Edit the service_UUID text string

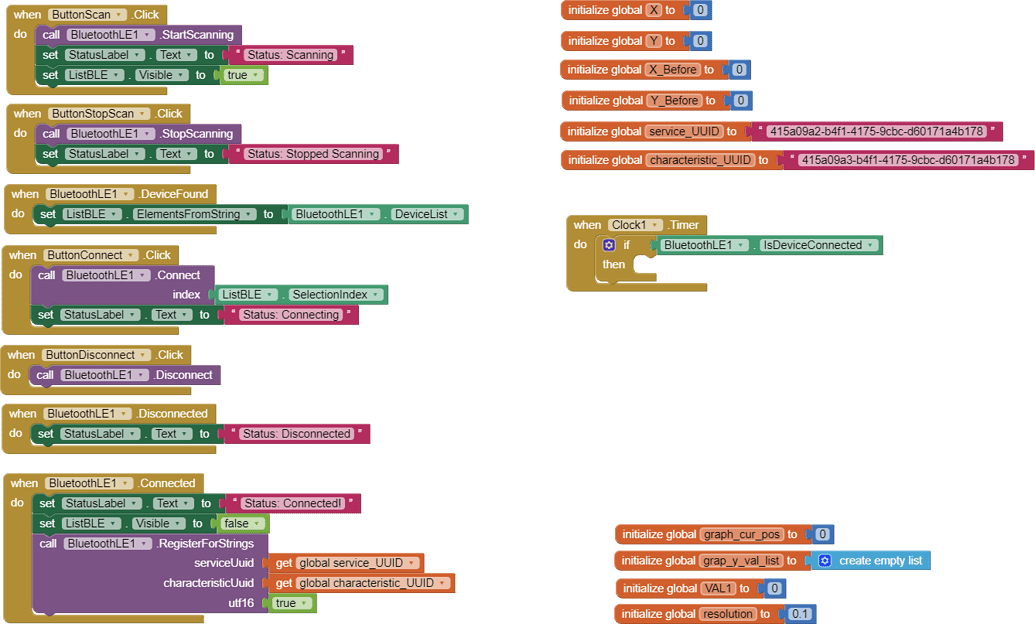click(876, 131)
